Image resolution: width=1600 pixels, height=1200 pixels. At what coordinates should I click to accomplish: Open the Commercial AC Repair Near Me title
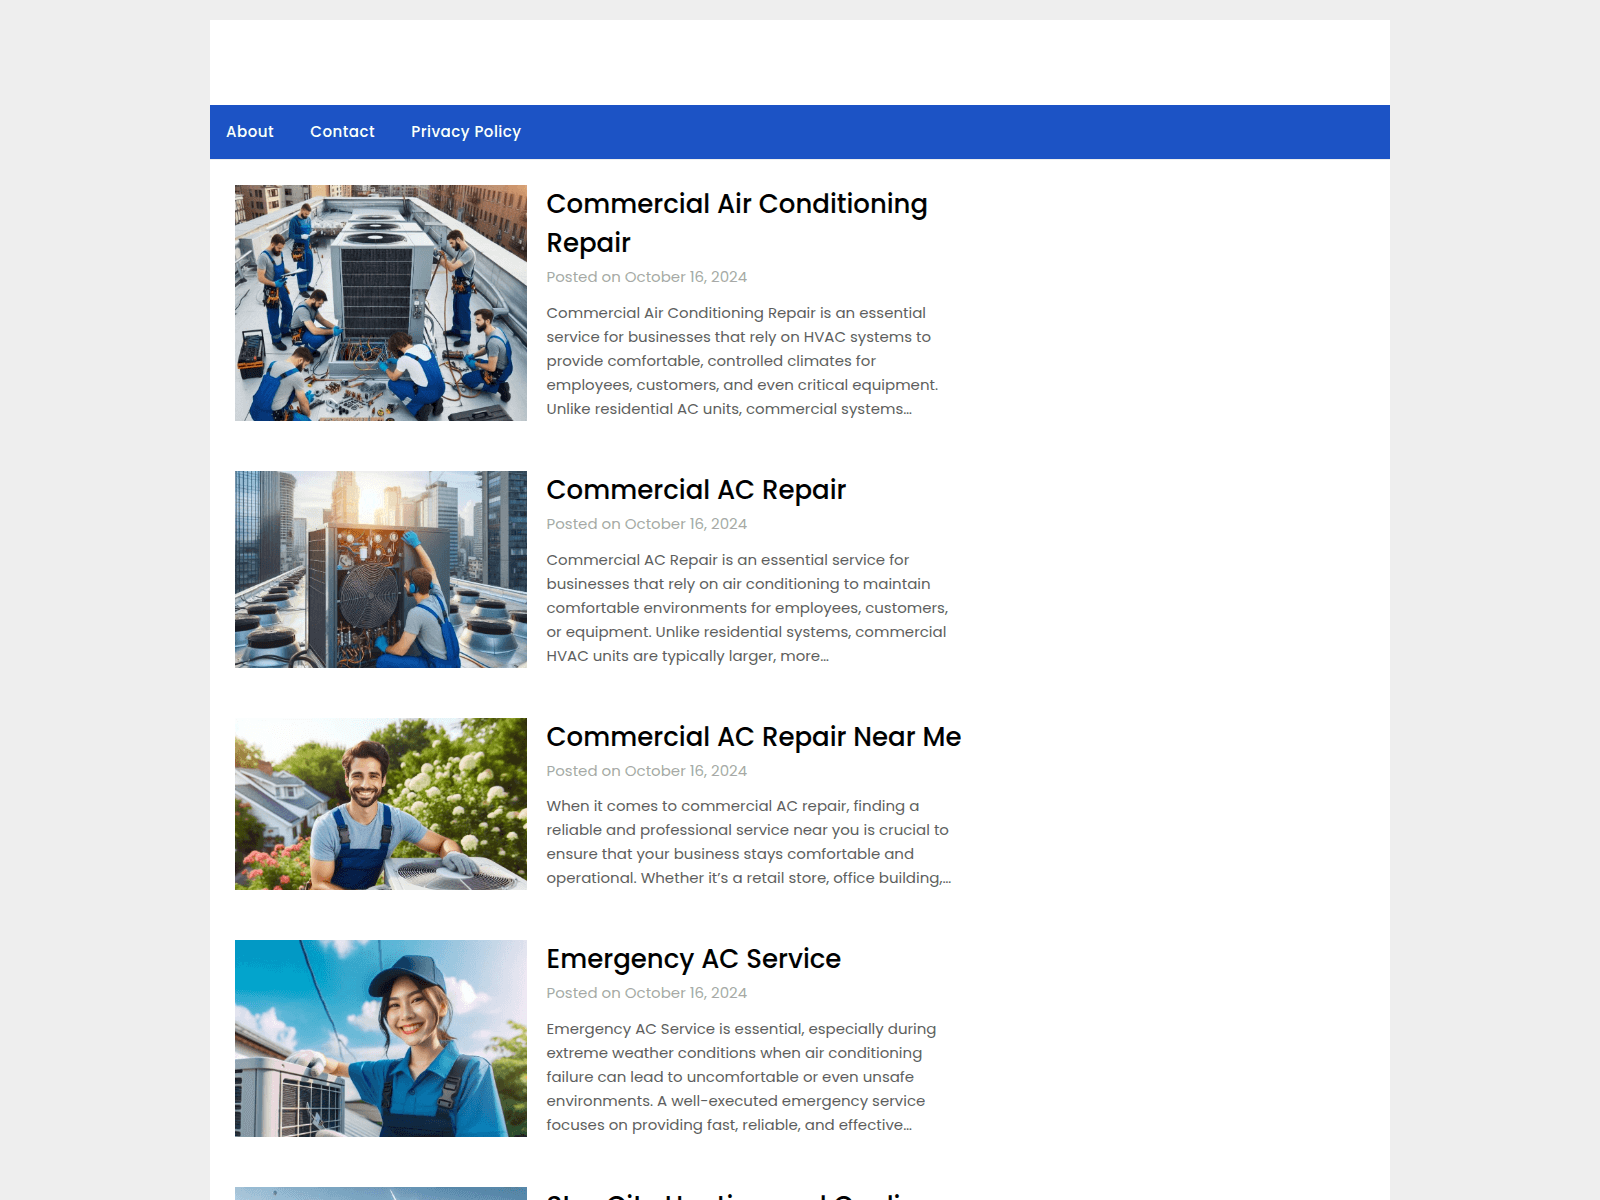coord(754,737)
